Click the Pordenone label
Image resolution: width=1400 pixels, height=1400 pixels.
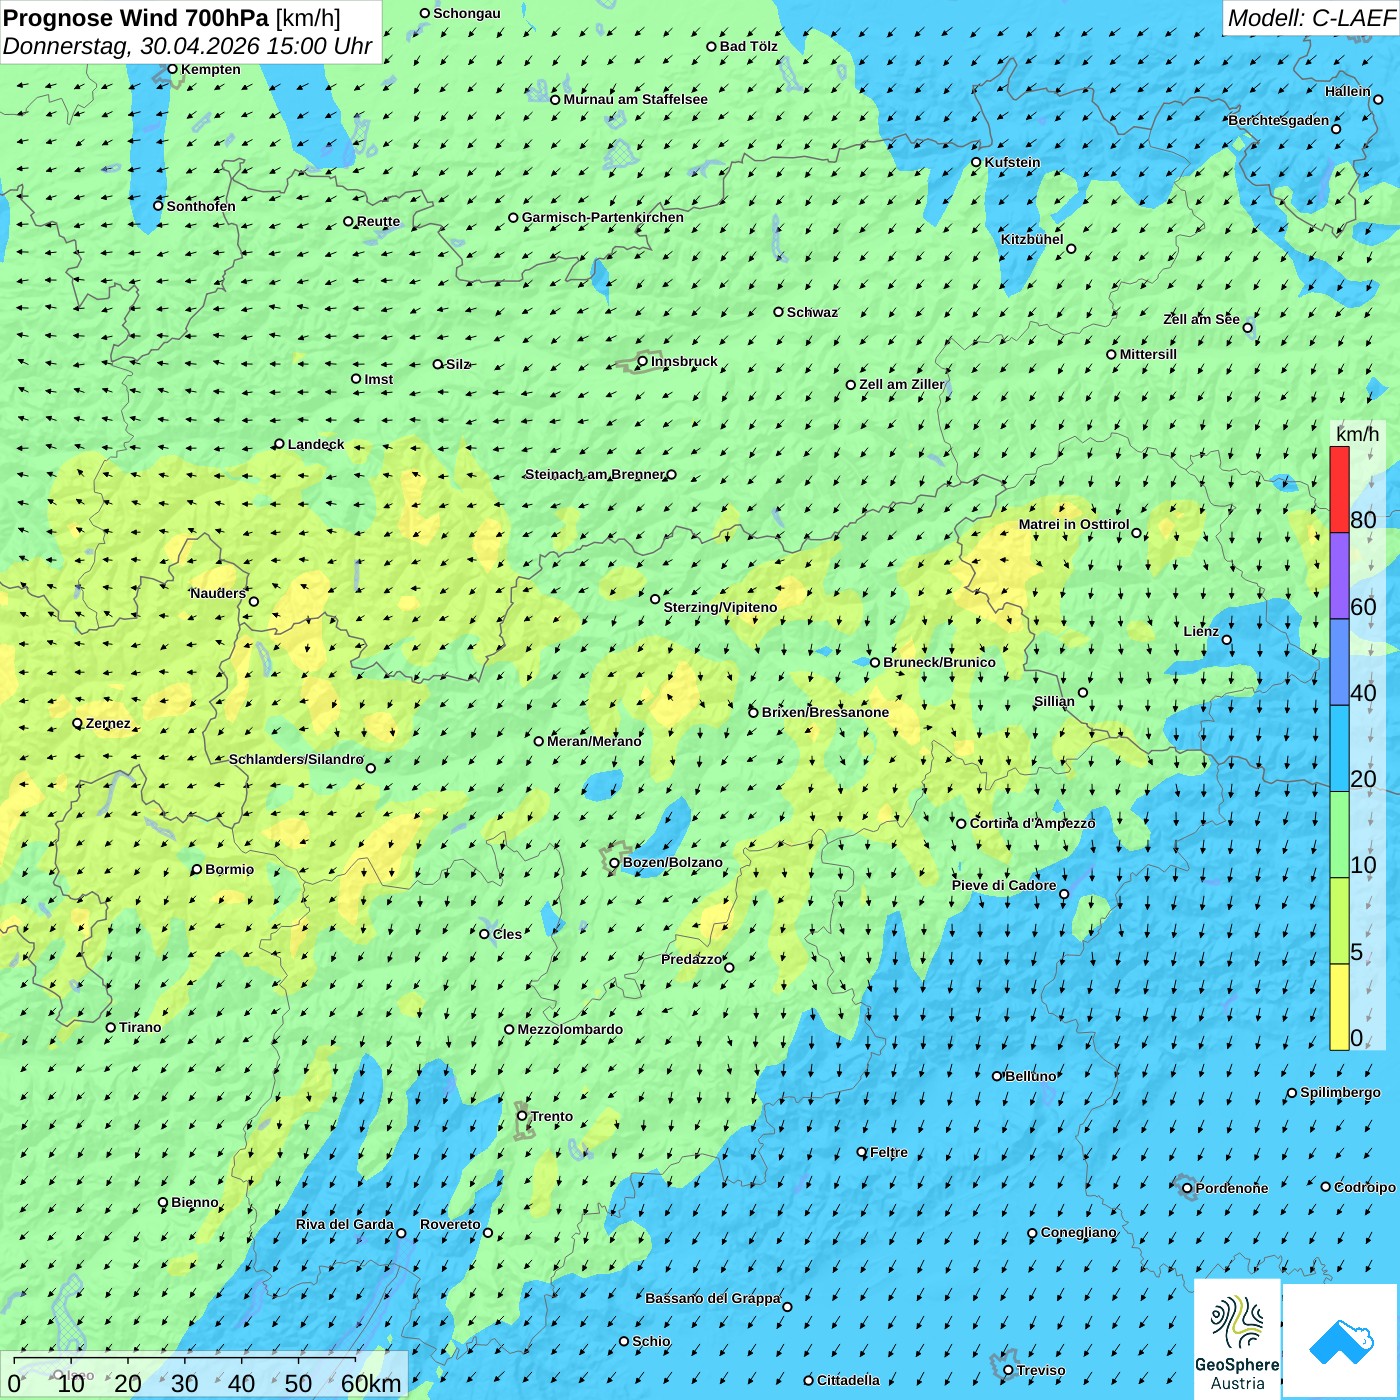point(1232,1188)
